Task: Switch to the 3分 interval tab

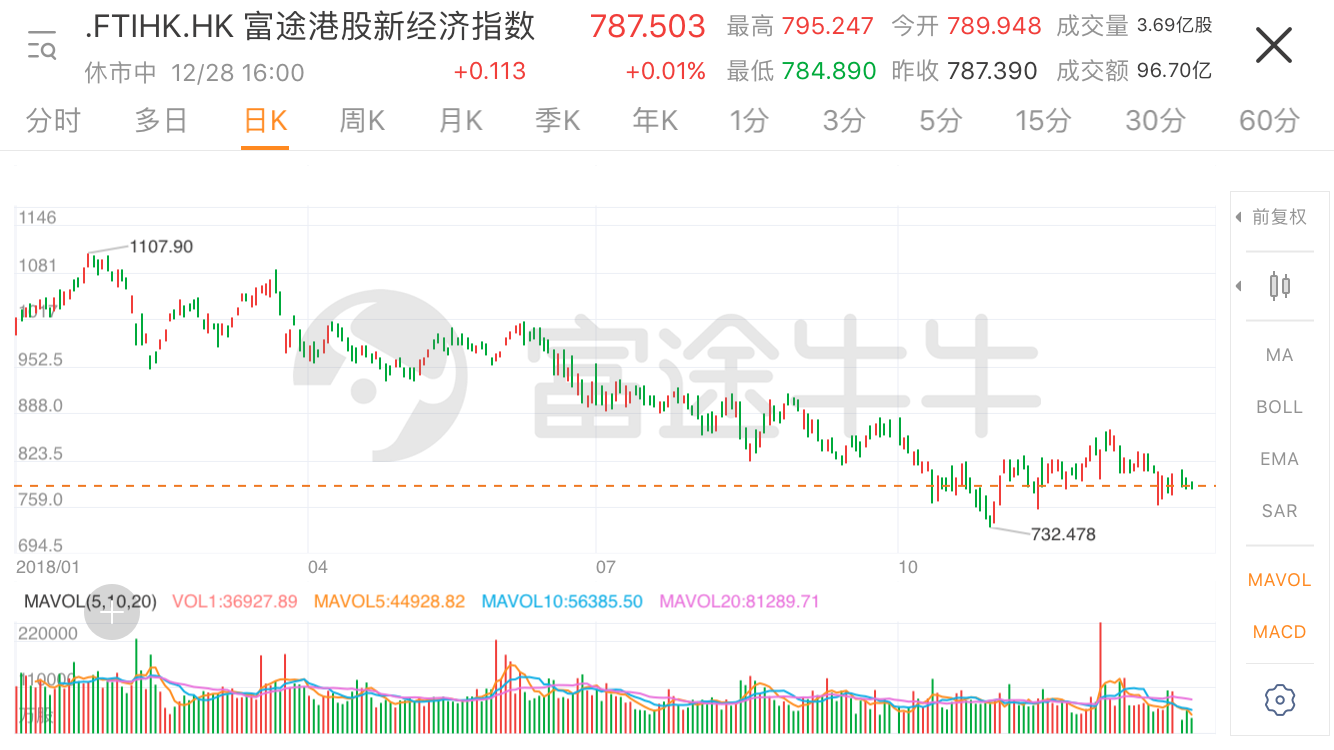Action: tap(844, 121)
